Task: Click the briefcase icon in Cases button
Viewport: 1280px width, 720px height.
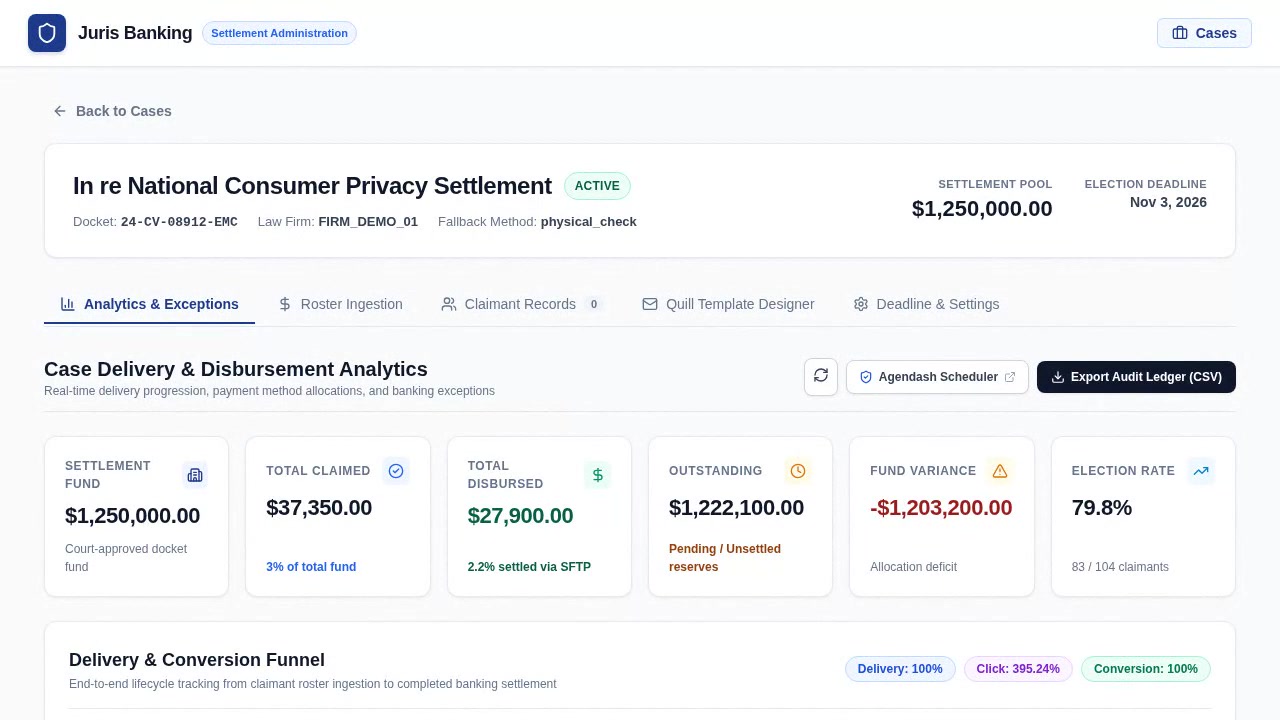Action: [x=1180, y=33]
